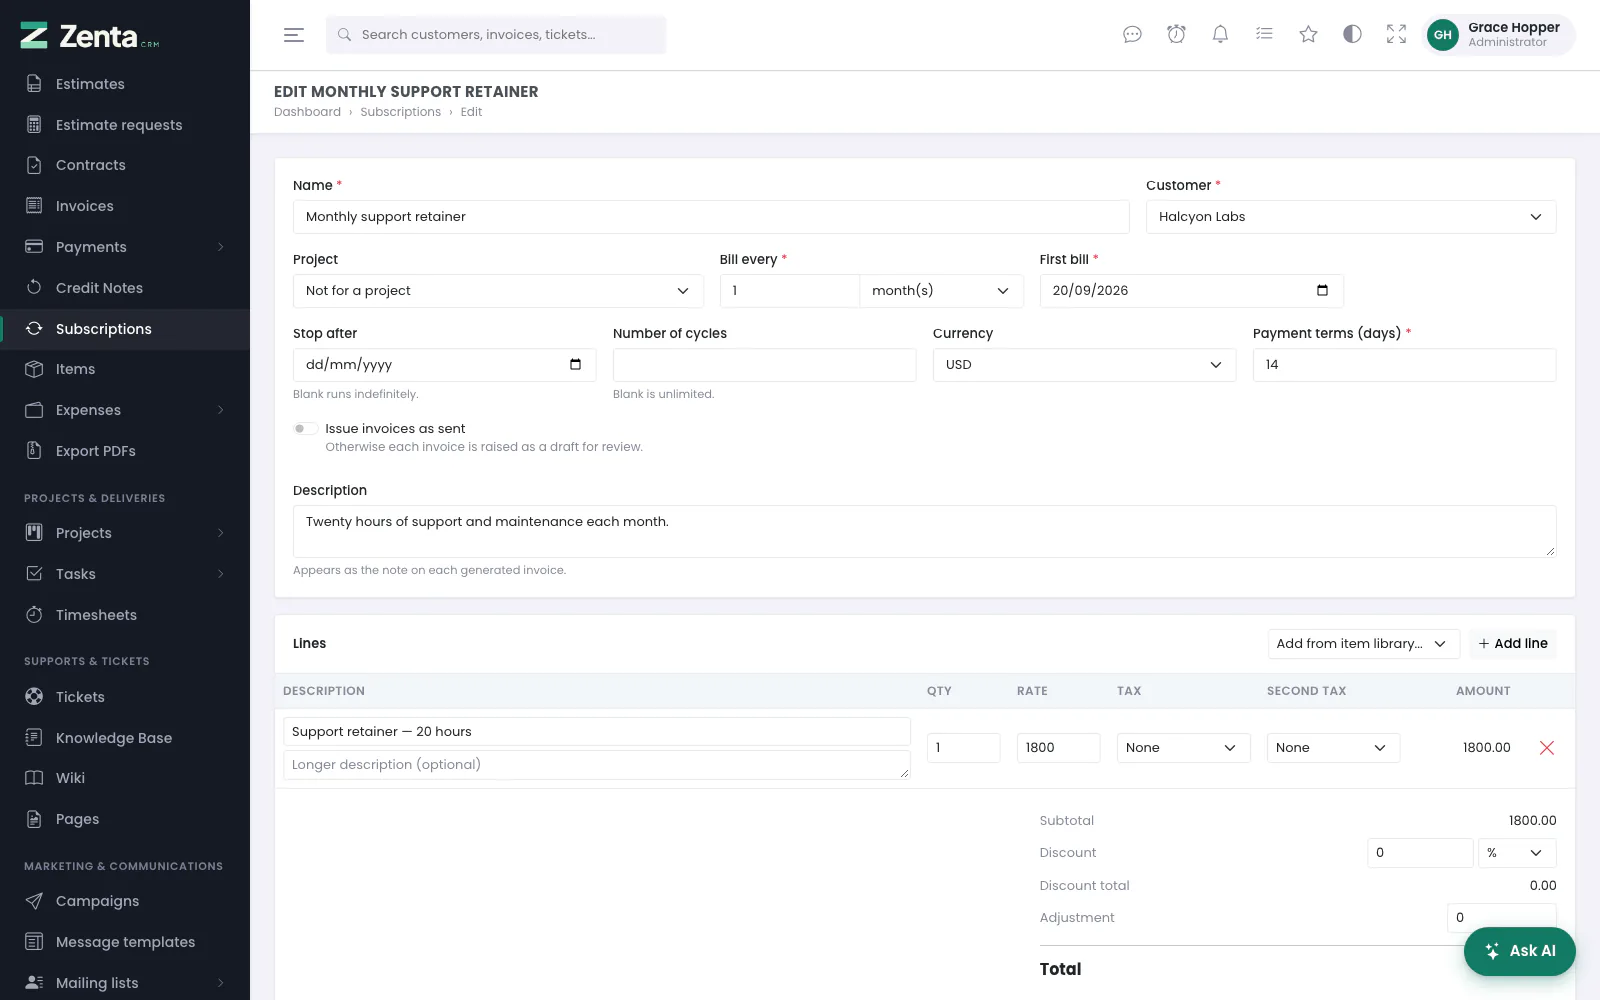Open Add from item library dropdown
Screen dimensions: 1600x1000
[x=1363, y=644]
